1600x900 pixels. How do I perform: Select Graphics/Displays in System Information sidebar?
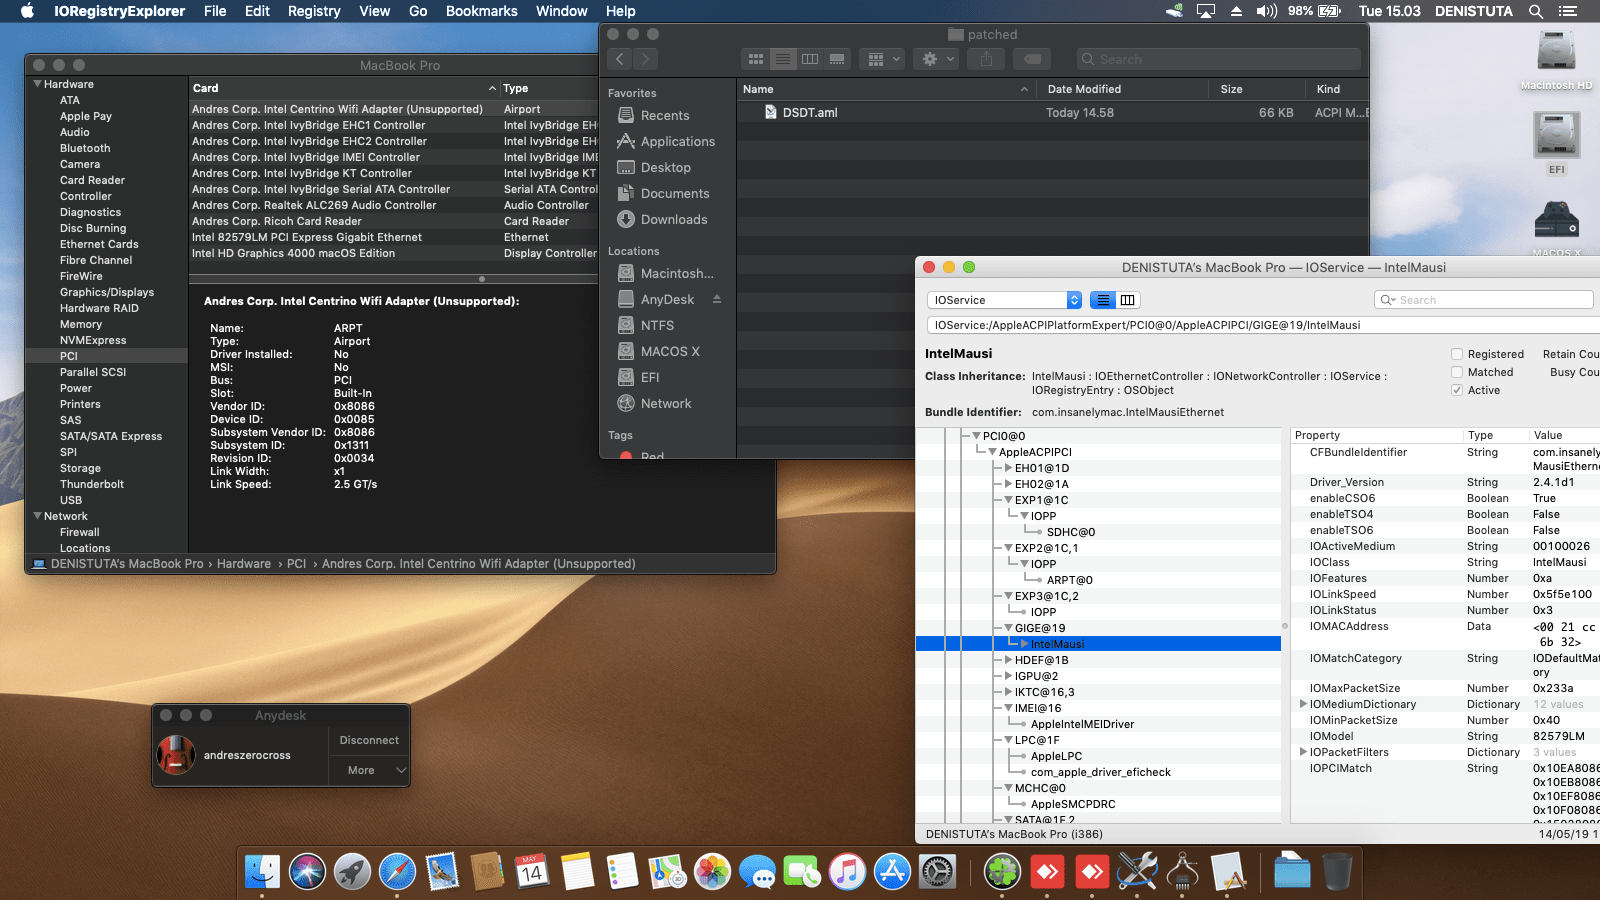coord(107,292)
